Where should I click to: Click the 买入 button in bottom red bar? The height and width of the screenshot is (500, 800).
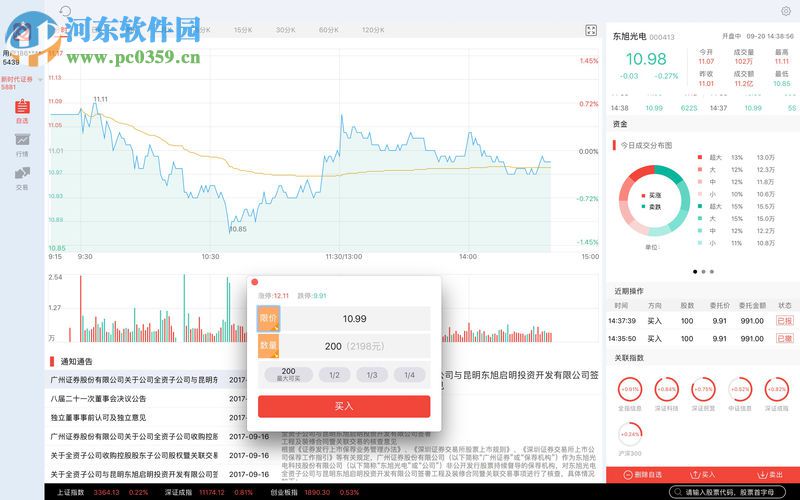[x=703, y=474]
